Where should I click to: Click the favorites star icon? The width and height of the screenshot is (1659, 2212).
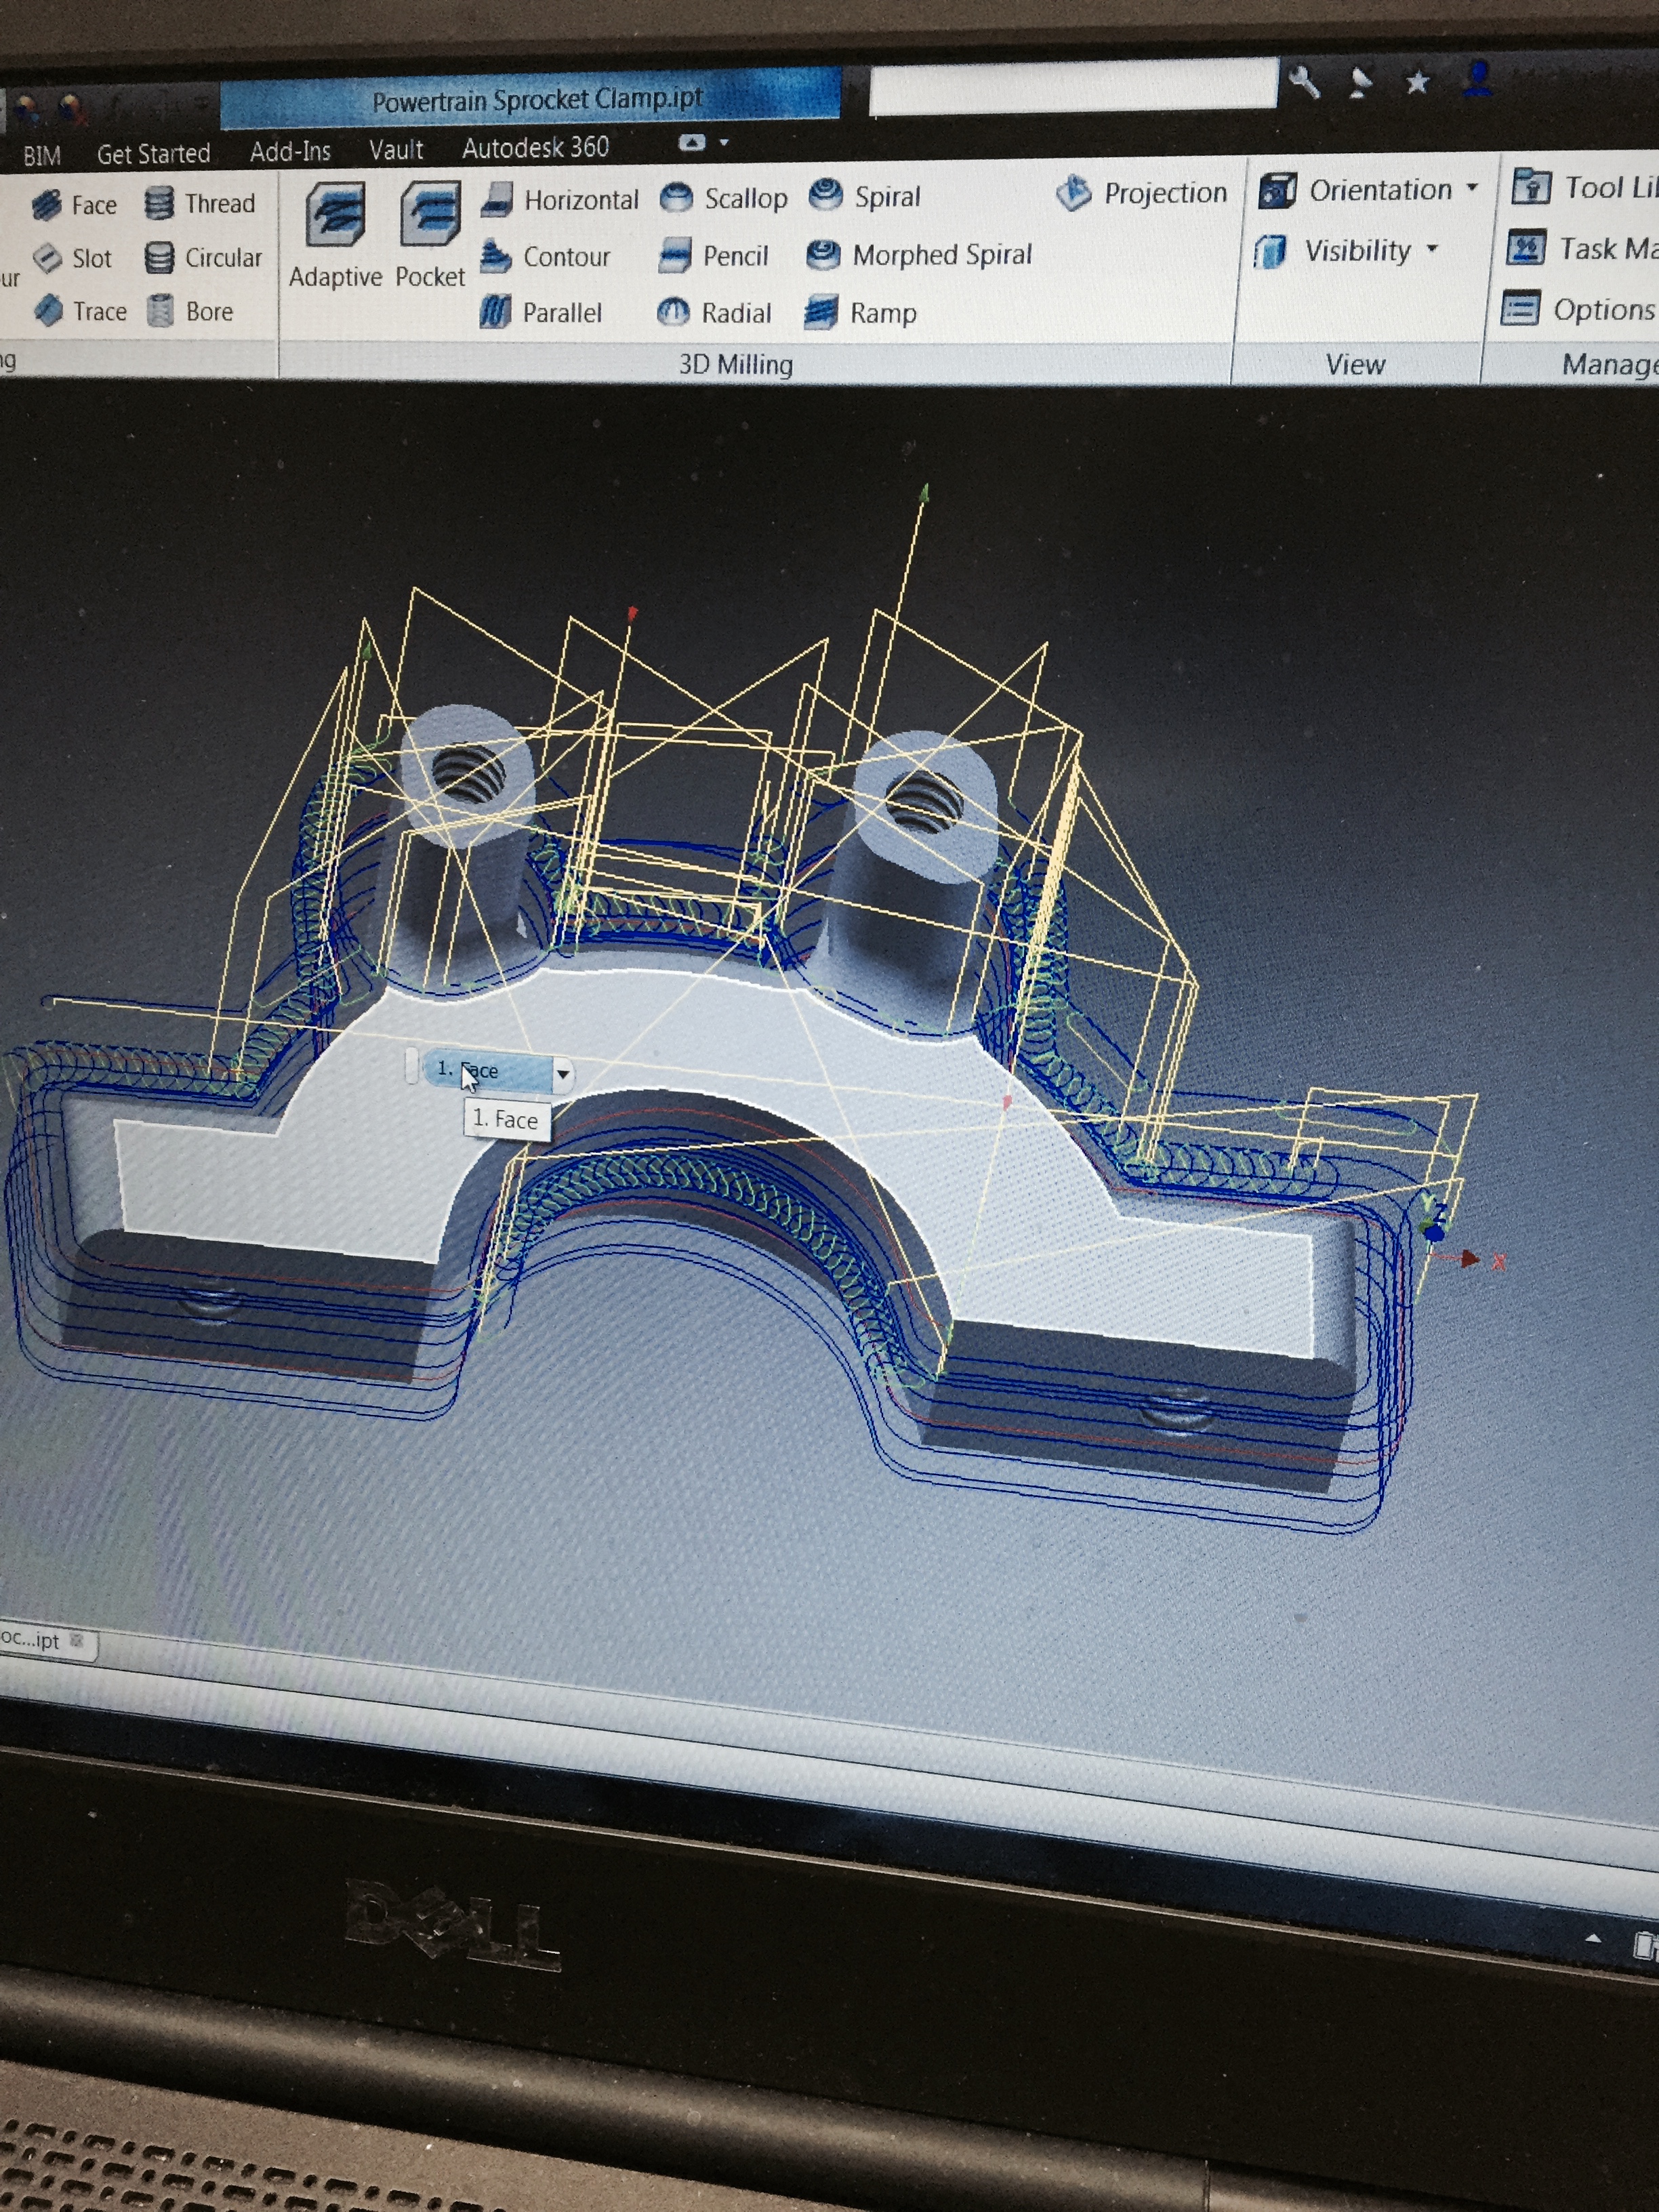(x=1416, y=82)
